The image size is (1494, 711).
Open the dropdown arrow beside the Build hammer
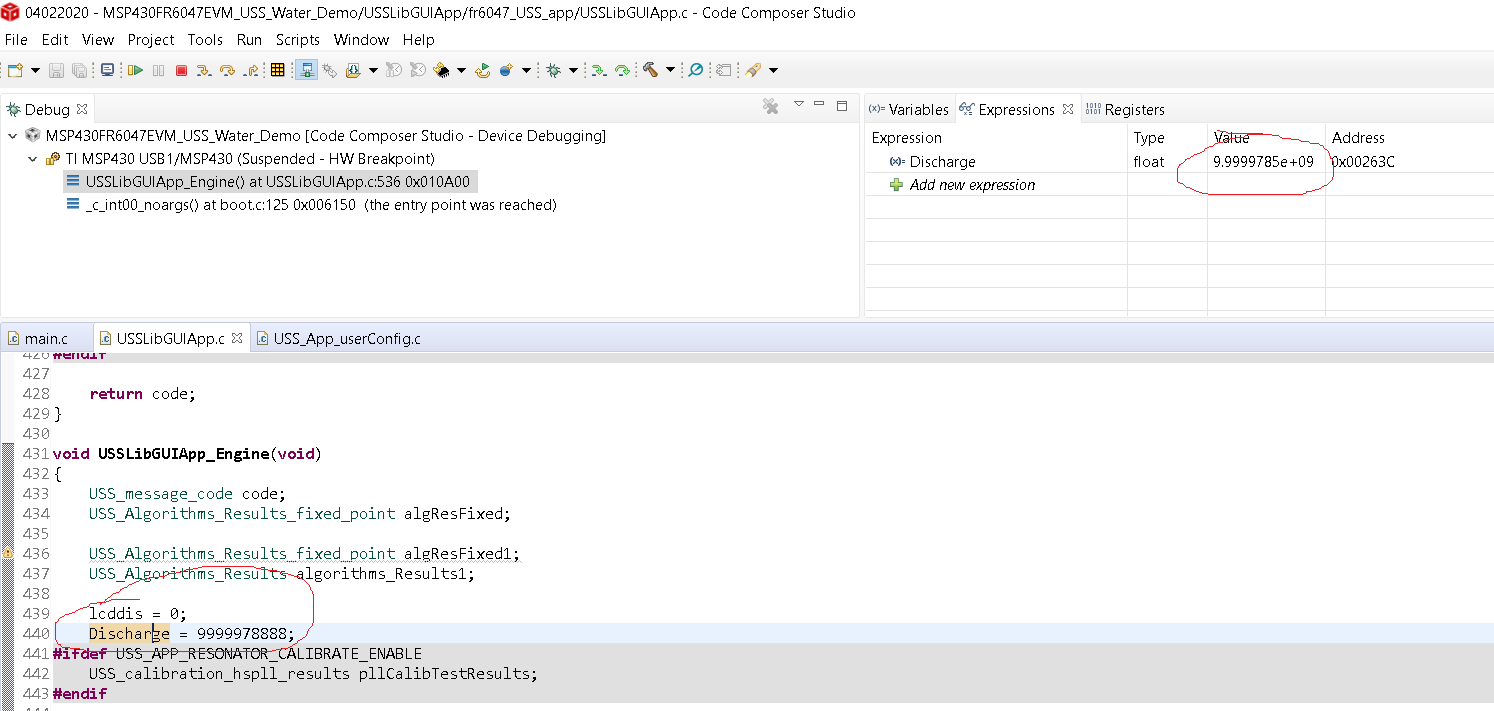point(670,70)
